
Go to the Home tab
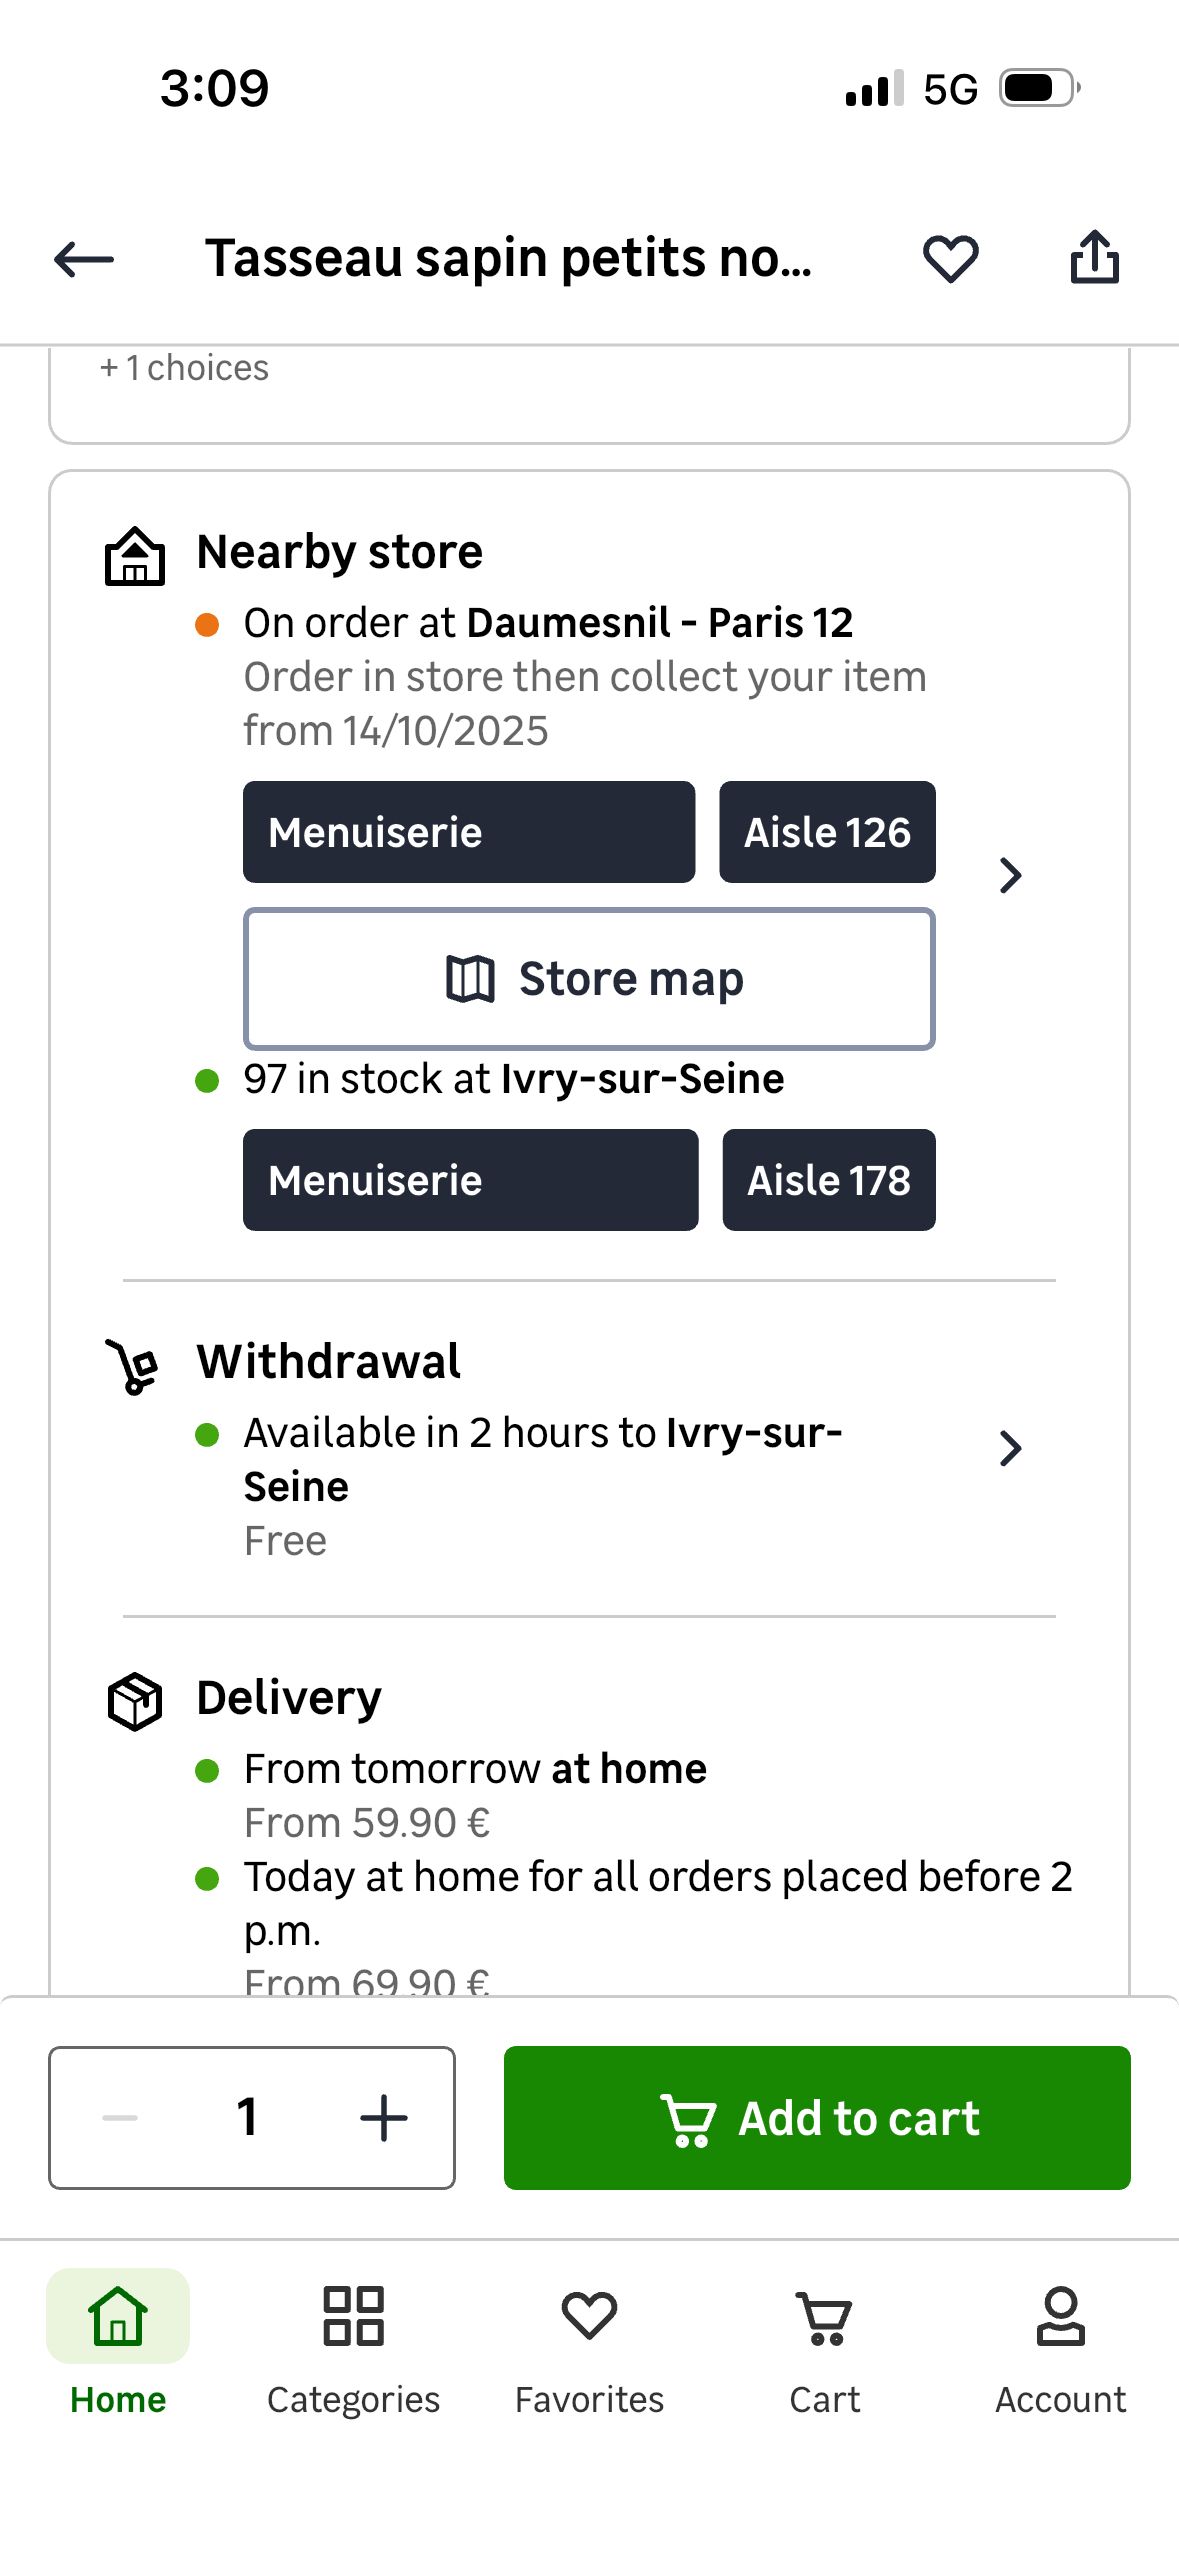tap(118, 2342)
